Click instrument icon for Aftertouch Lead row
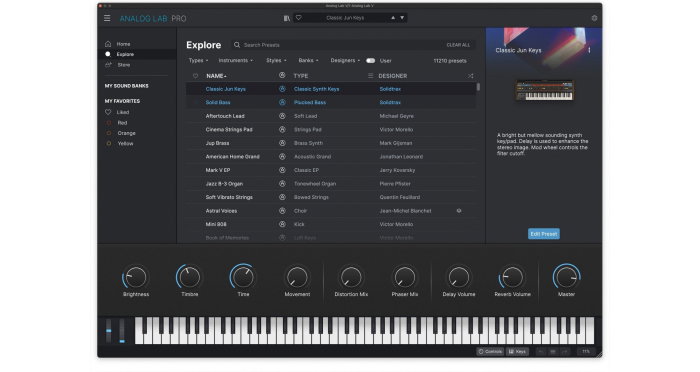Viewport: 700px width, 372px height. pyautogui.click(x=282, y=116)
